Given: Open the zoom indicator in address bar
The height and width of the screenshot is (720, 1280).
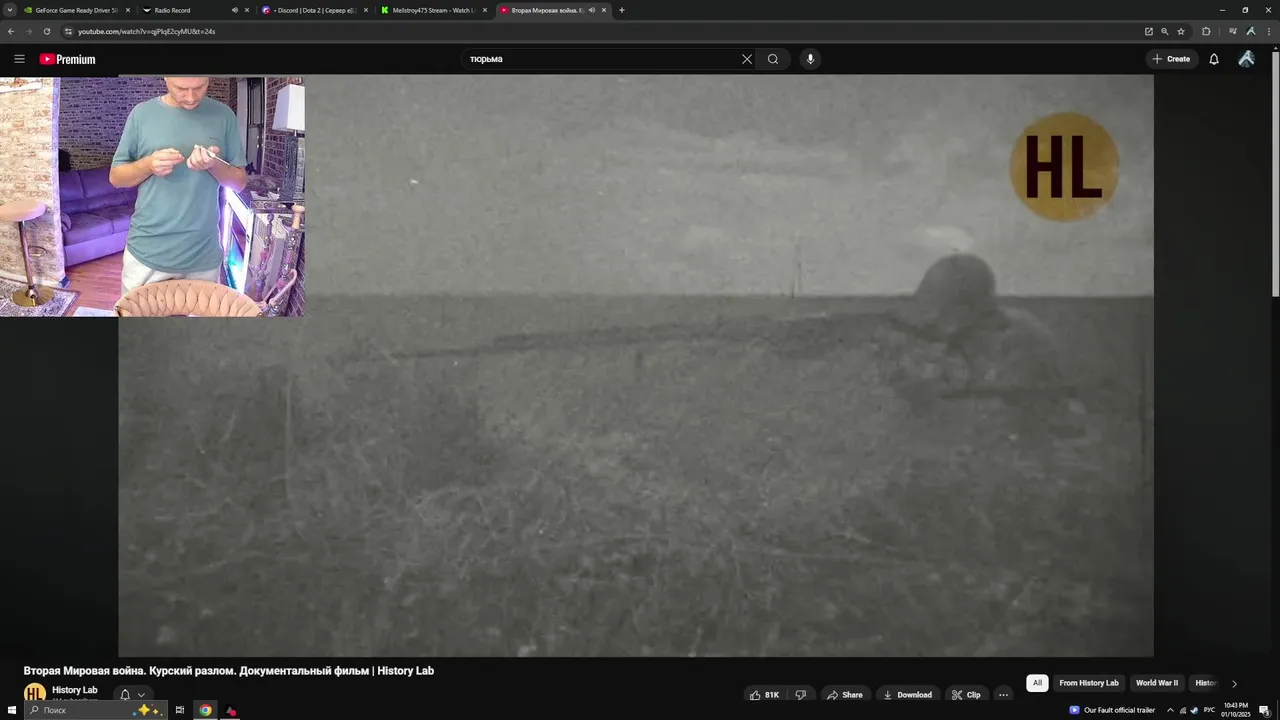Looking at the screenshot, I should (1165, 31).
